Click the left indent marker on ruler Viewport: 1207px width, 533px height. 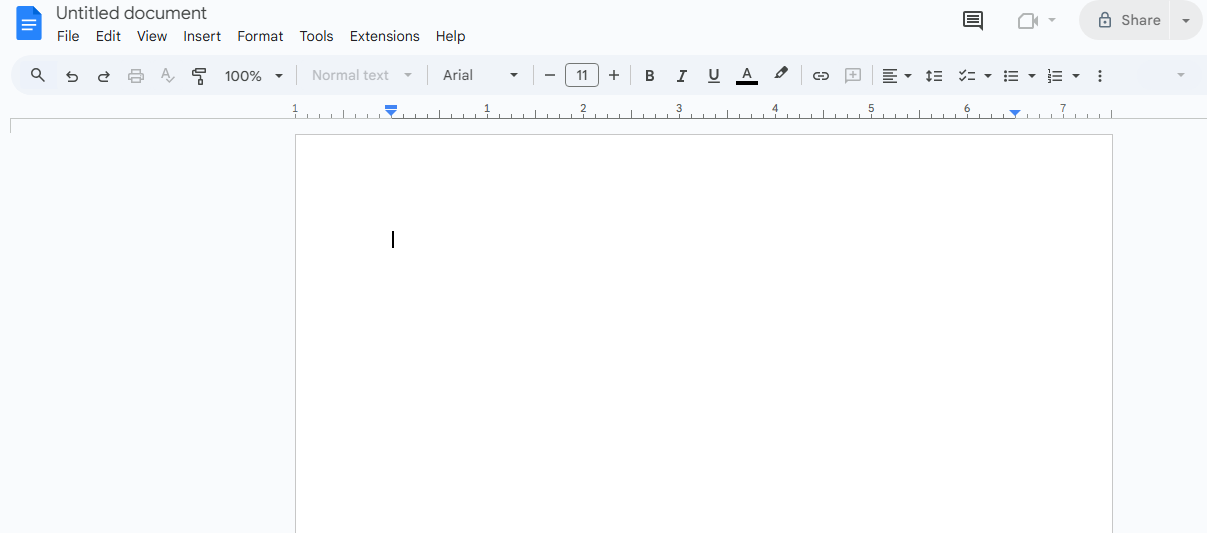392,113
